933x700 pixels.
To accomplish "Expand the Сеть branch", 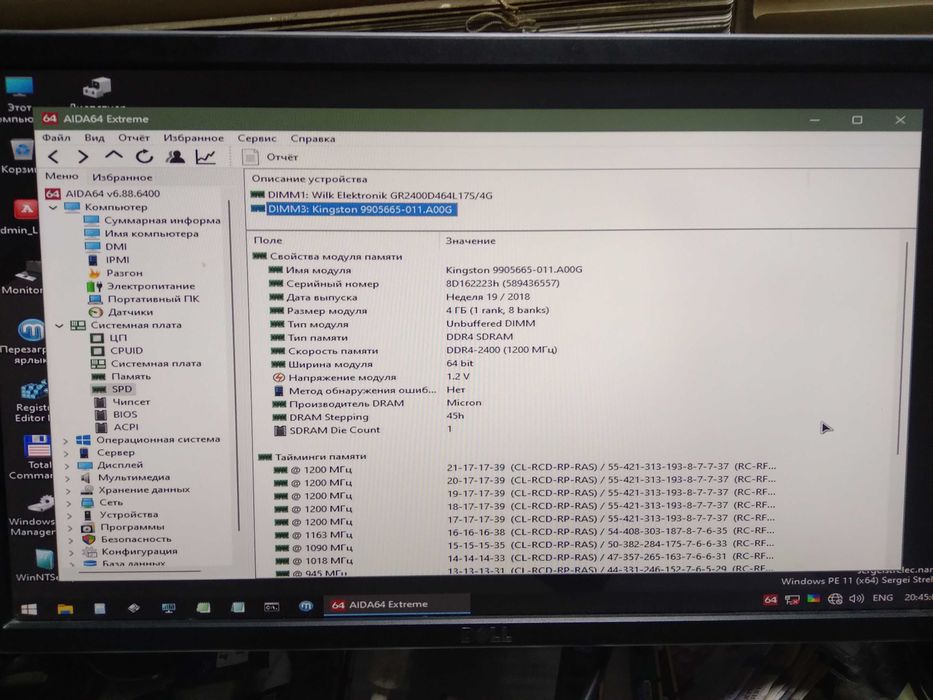I will [68, 503].
